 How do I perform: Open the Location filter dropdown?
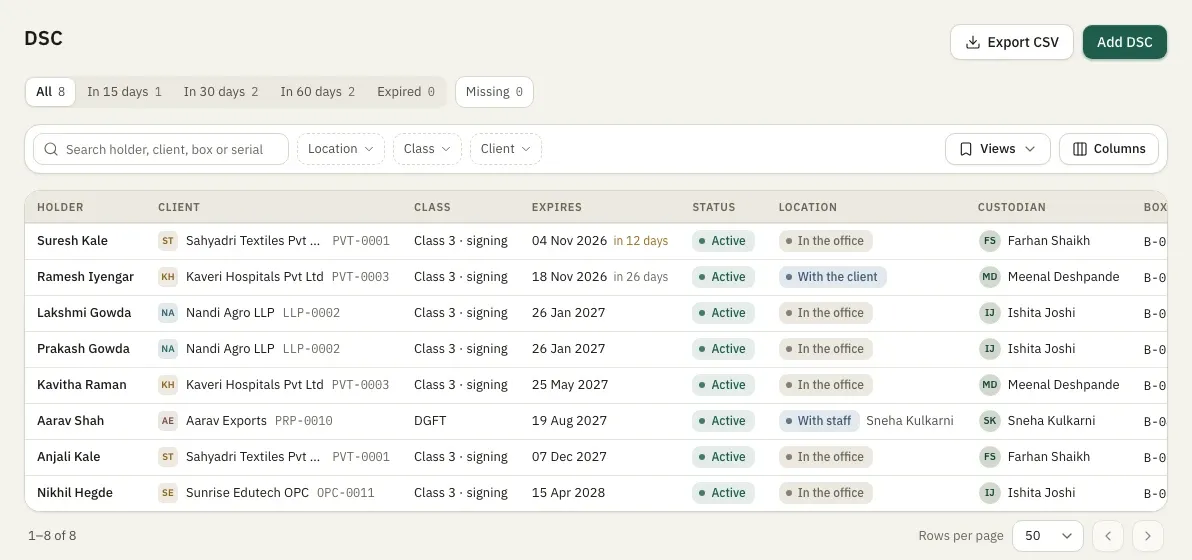pyautogui.click(x=341, y=149)
